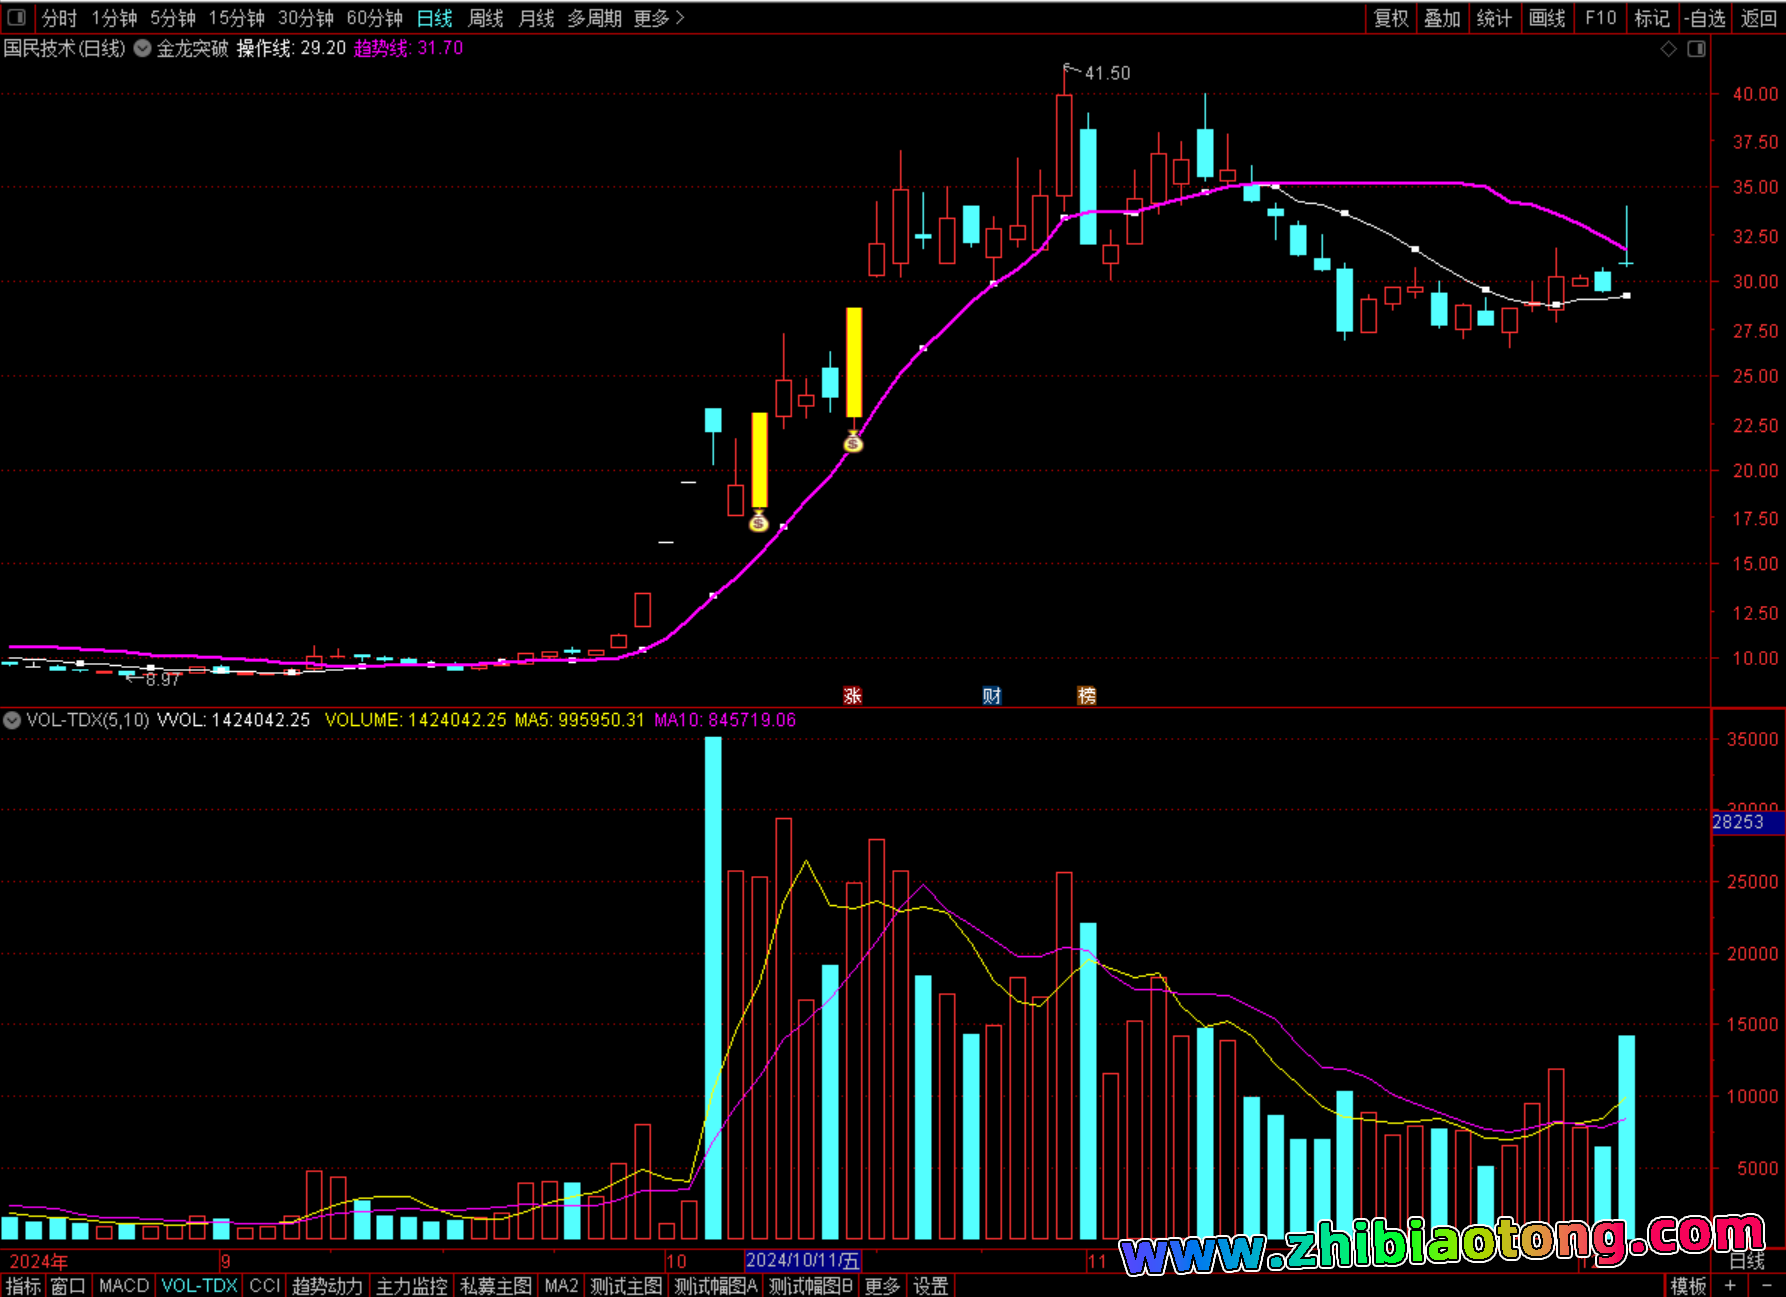Click the blue 财 marker icon
The width and height of the screenshot is (1786, 1297).
(991, 696)
